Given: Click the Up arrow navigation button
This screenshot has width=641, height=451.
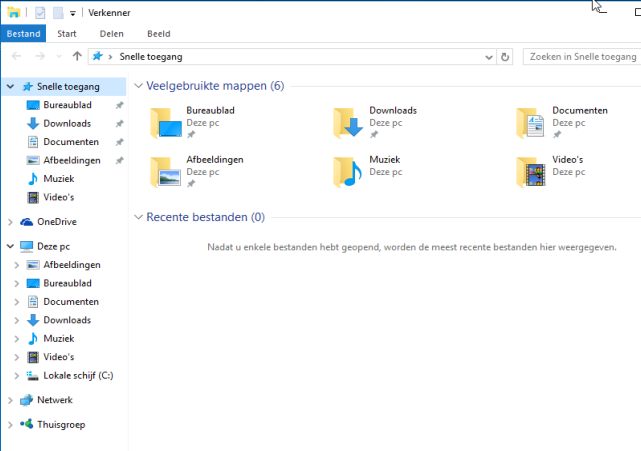Looking at the screenshot, I should tap(77, 57).
